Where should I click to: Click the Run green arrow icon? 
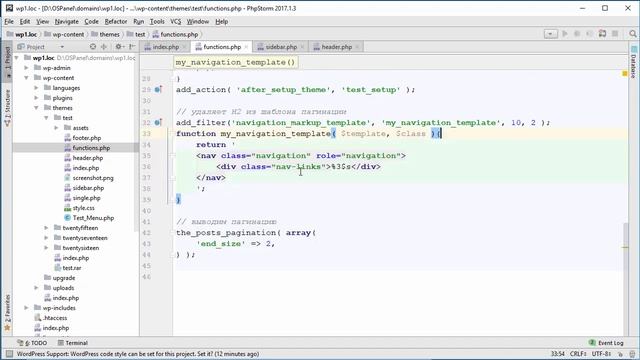tap(565, 34)
